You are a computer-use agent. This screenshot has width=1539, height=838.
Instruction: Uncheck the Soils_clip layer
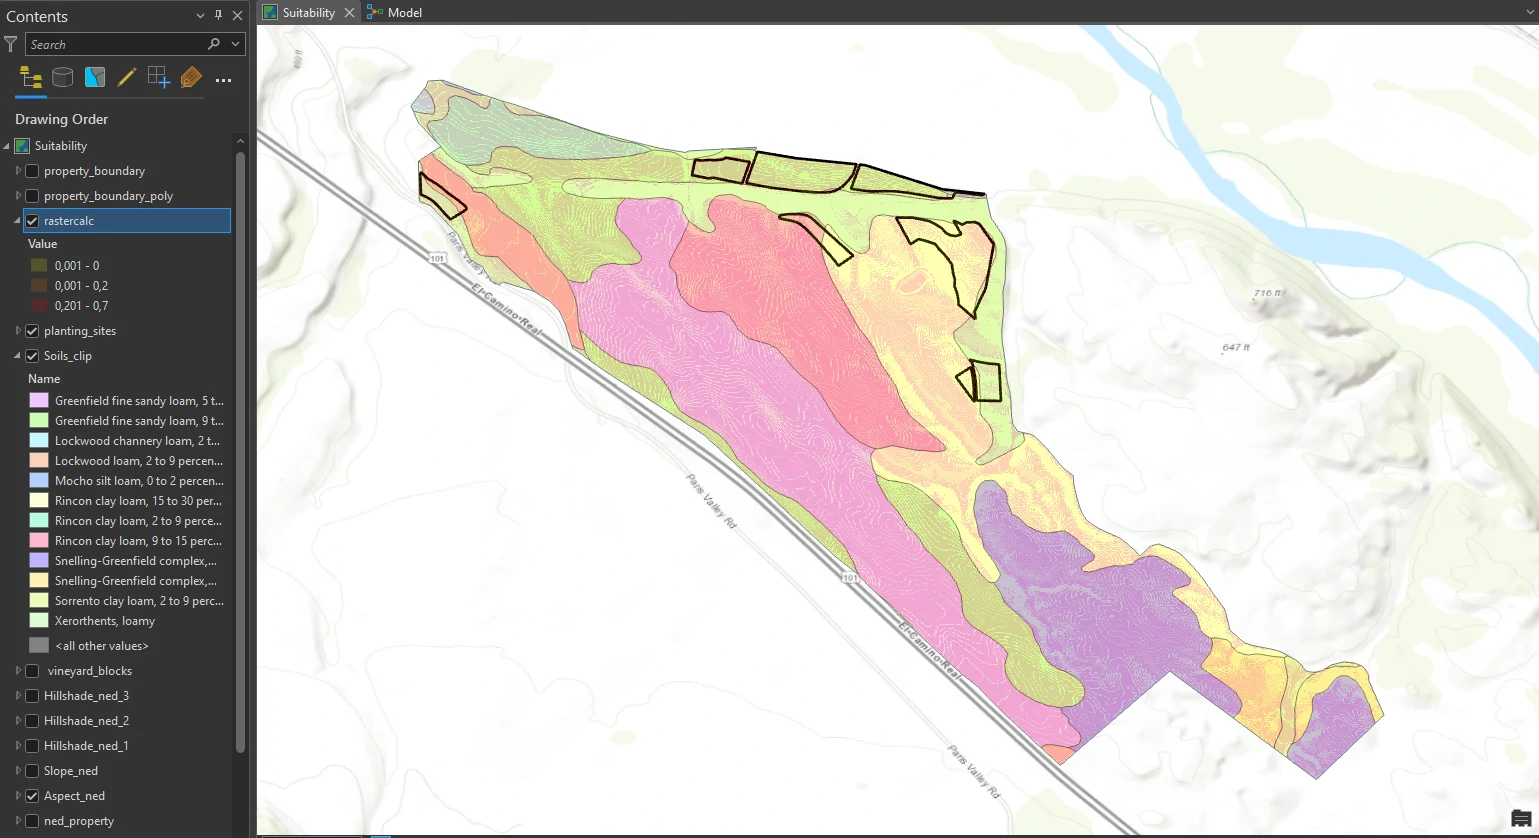click(x=32, y=356)
